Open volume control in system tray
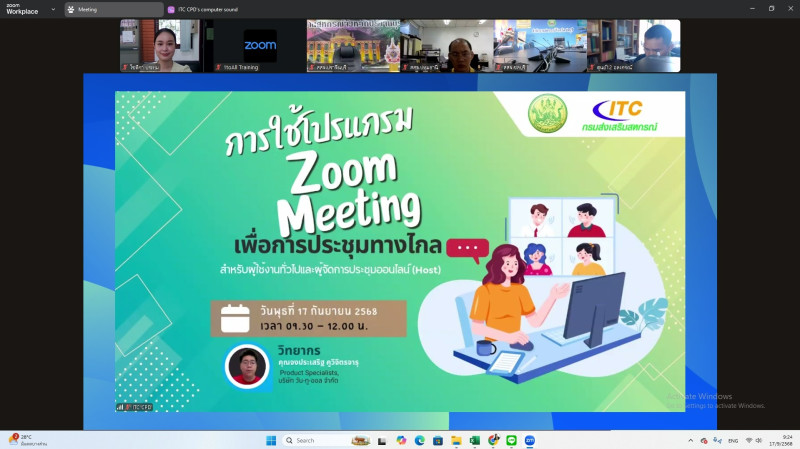Viewport: 800px width, 449px height. click(x=759, y=440)
